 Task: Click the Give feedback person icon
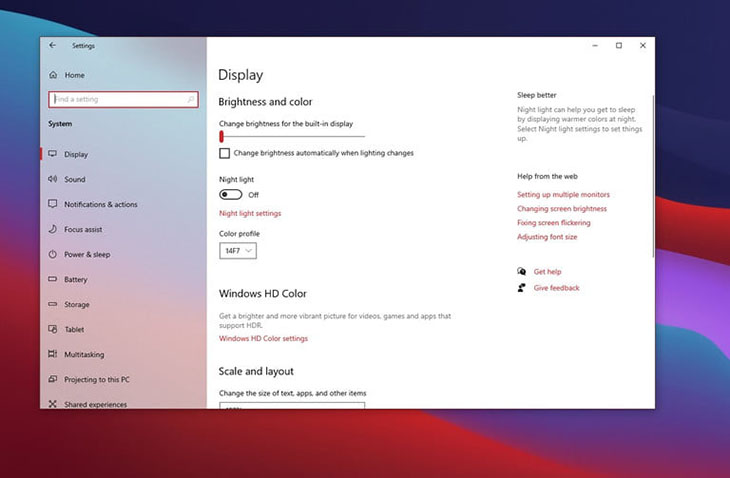pos(521,288)
